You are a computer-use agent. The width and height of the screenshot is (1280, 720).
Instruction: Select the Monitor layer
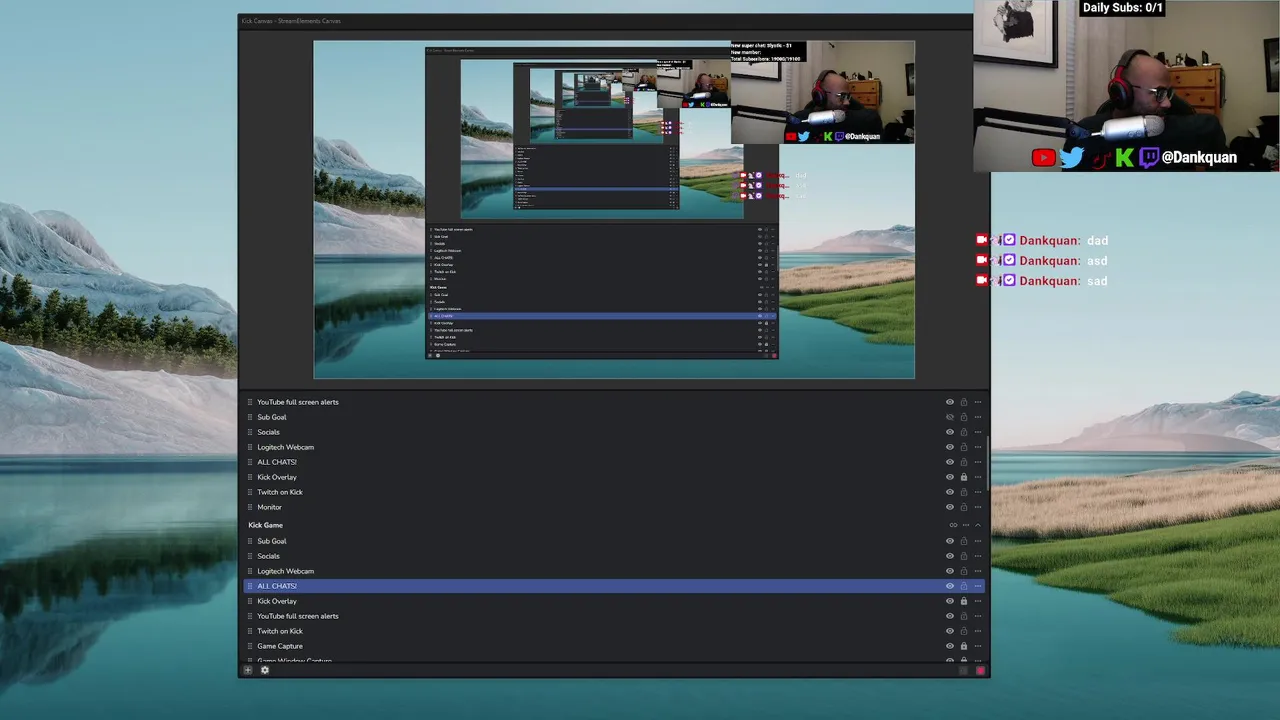614,507
